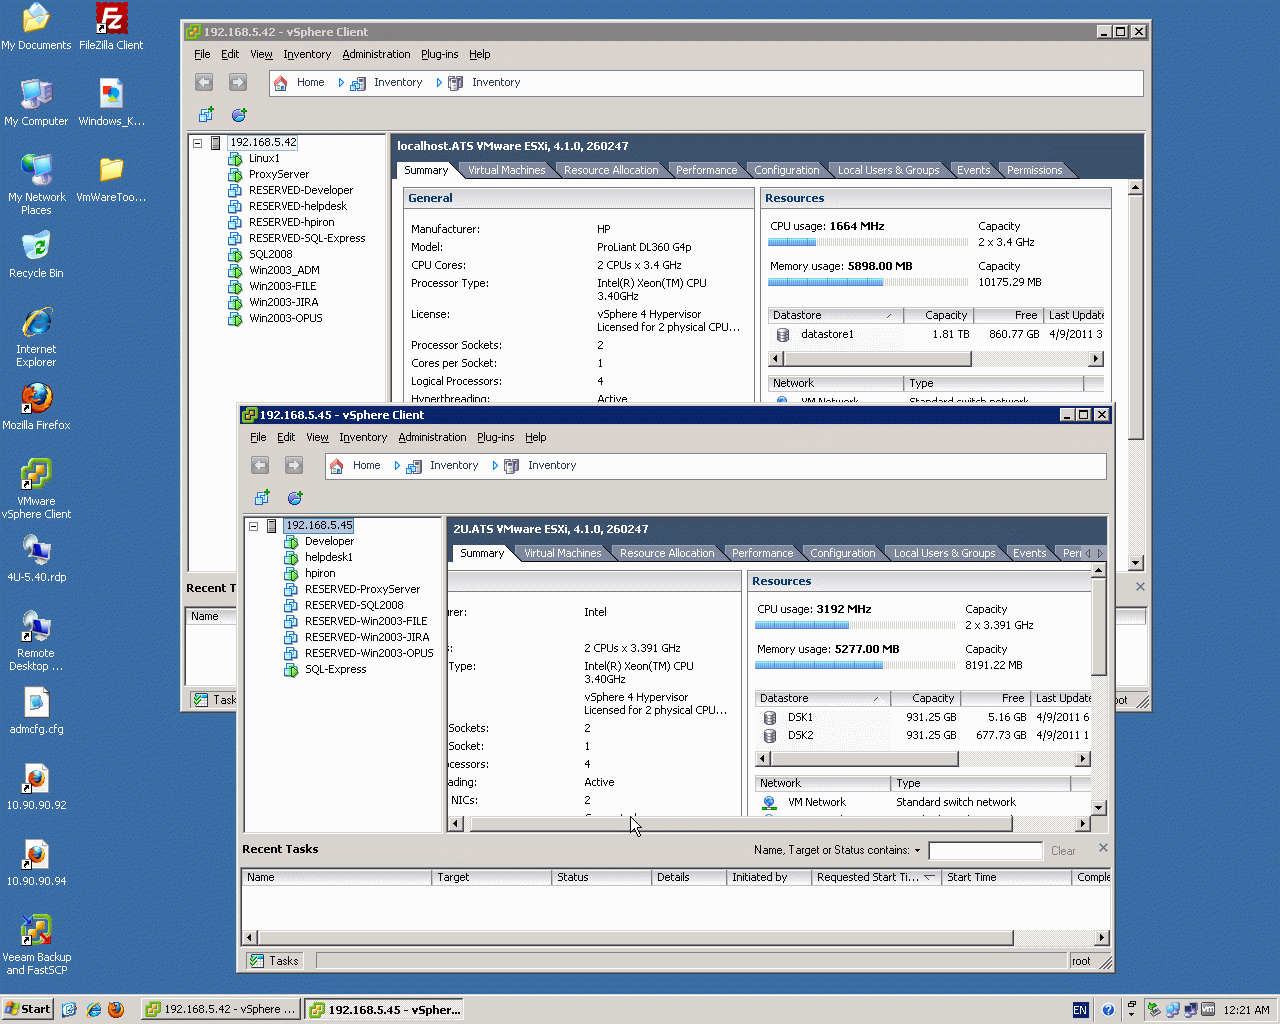The image size is (1280, 1024).
Task: Click vertical scrollbar of 192.168.5.42 summary pane
Action: click(1135, 318)
